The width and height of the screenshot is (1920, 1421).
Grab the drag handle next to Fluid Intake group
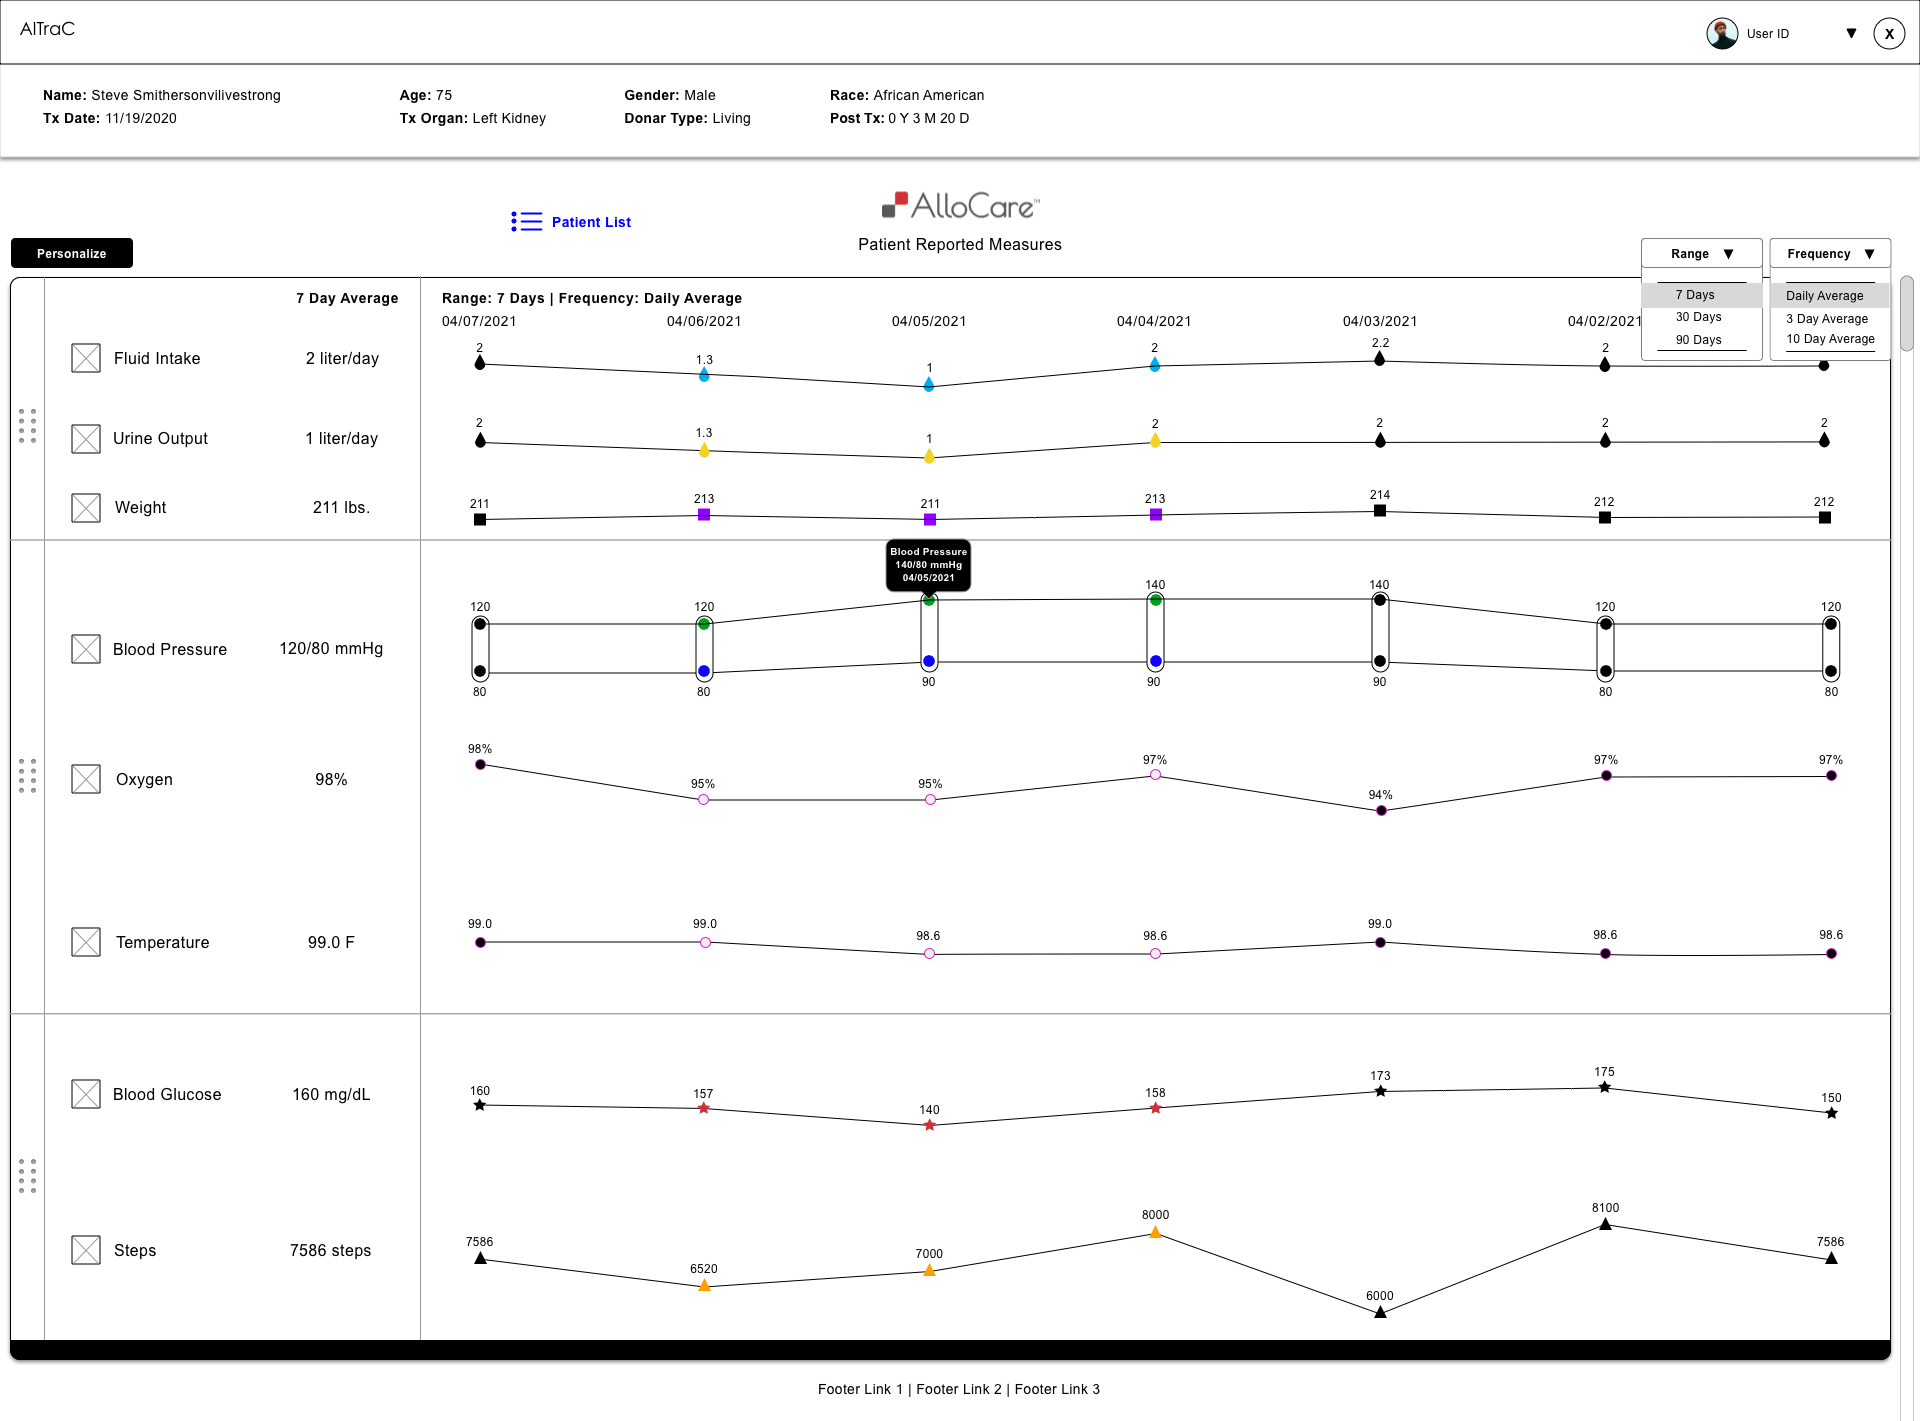tap(28, 427)
